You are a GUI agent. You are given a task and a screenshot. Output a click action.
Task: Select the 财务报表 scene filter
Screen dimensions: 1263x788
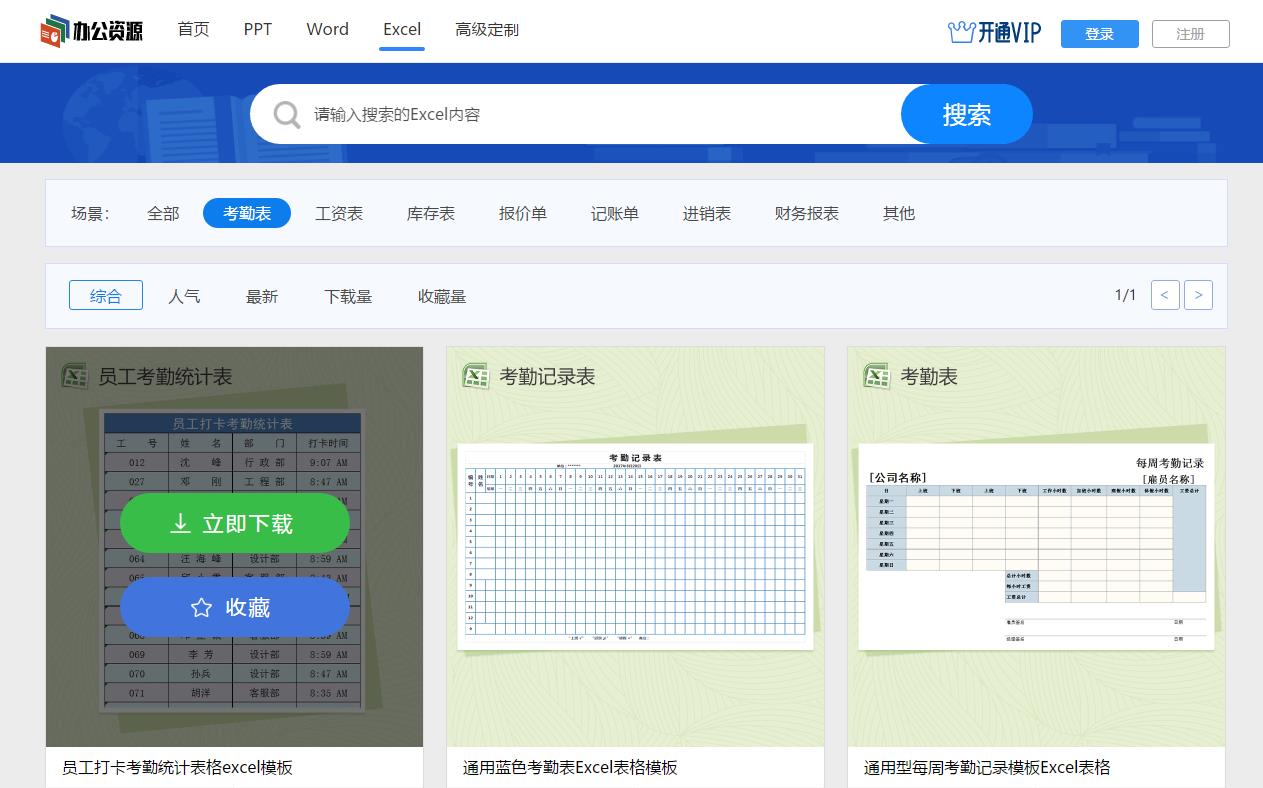point(806,213)
